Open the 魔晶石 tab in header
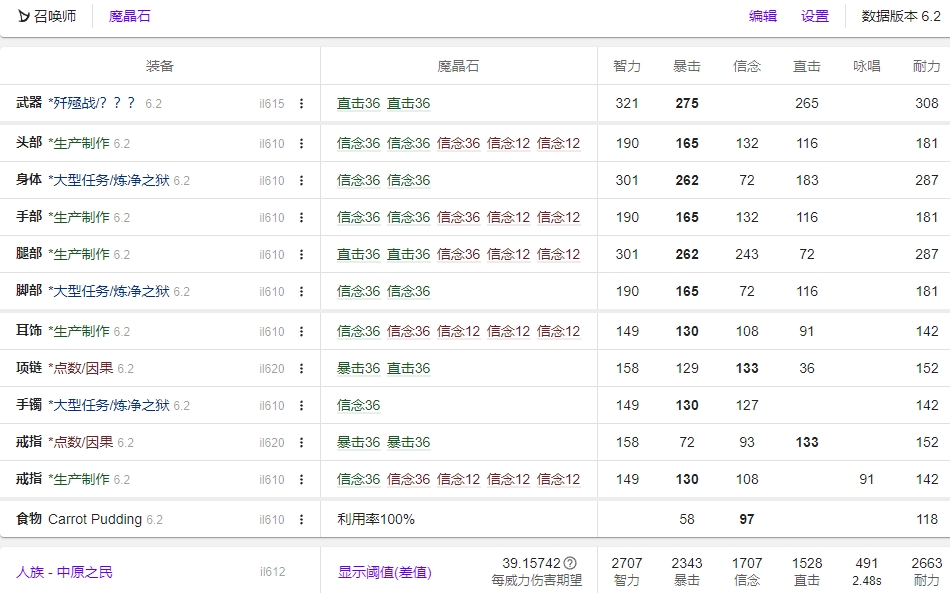The image size is (950, 593). pos(129,16)
